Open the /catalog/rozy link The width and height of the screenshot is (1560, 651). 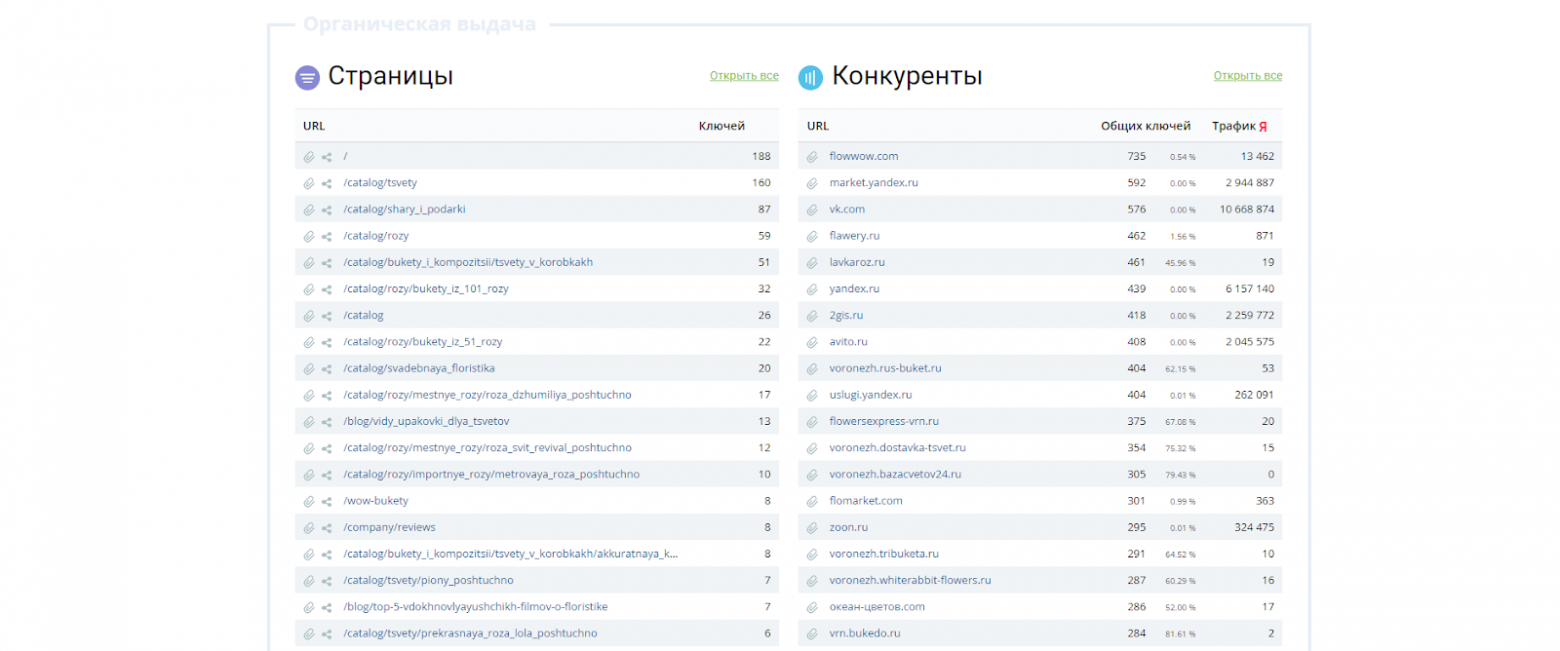pyautogui.click(x=376, y=236)
